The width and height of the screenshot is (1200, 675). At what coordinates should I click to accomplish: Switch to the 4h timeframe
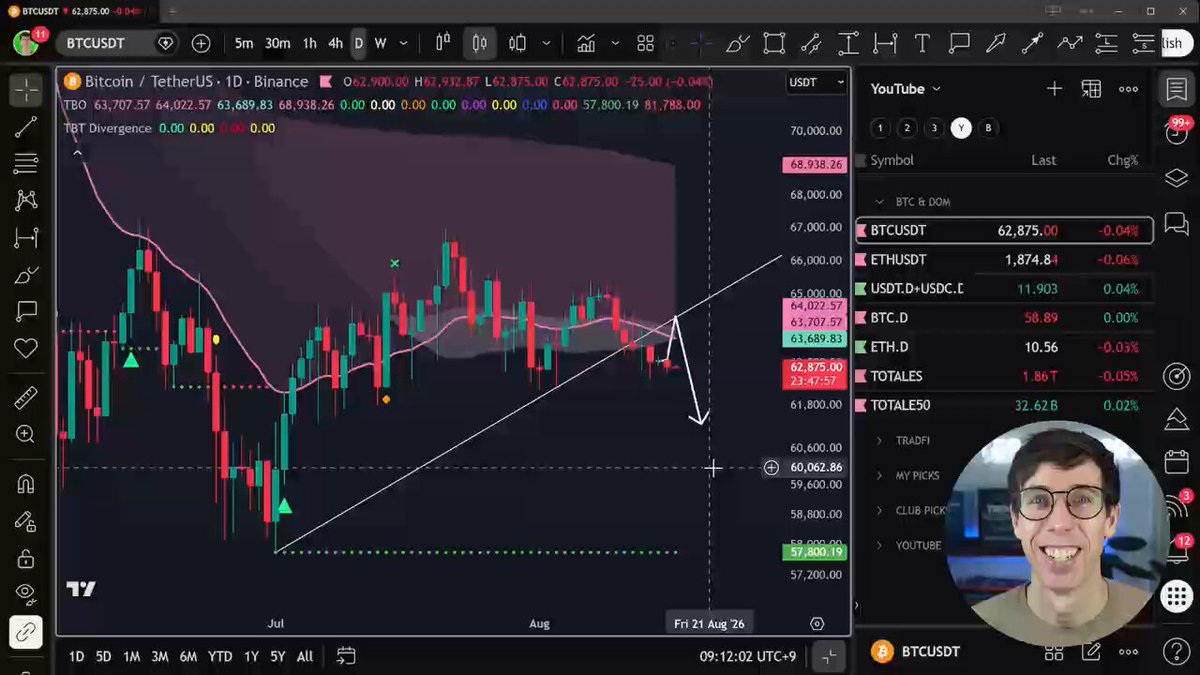(x=335, y=43)
